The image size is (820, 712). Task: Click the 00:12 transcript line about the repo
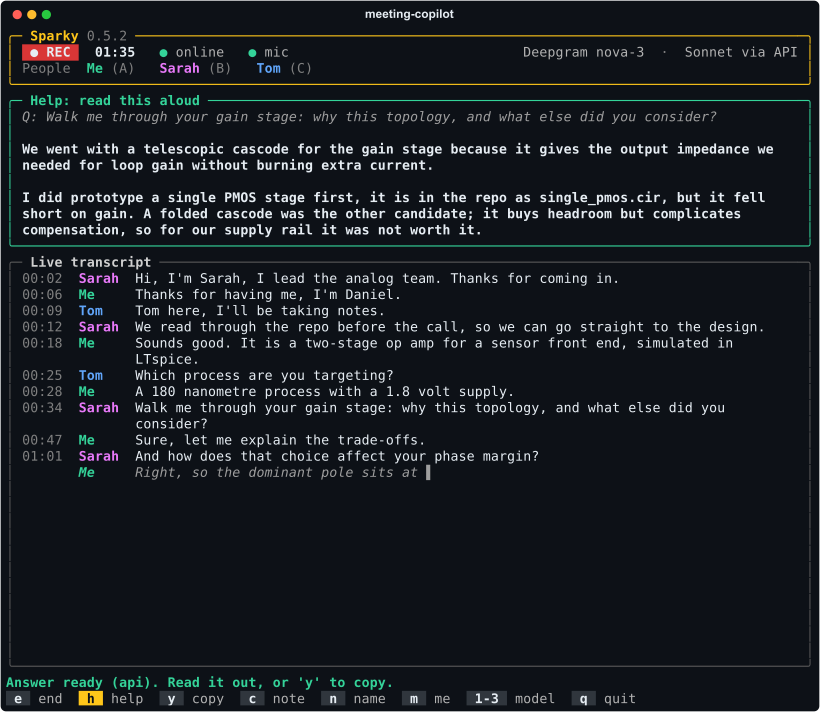(x=393, y=327)
